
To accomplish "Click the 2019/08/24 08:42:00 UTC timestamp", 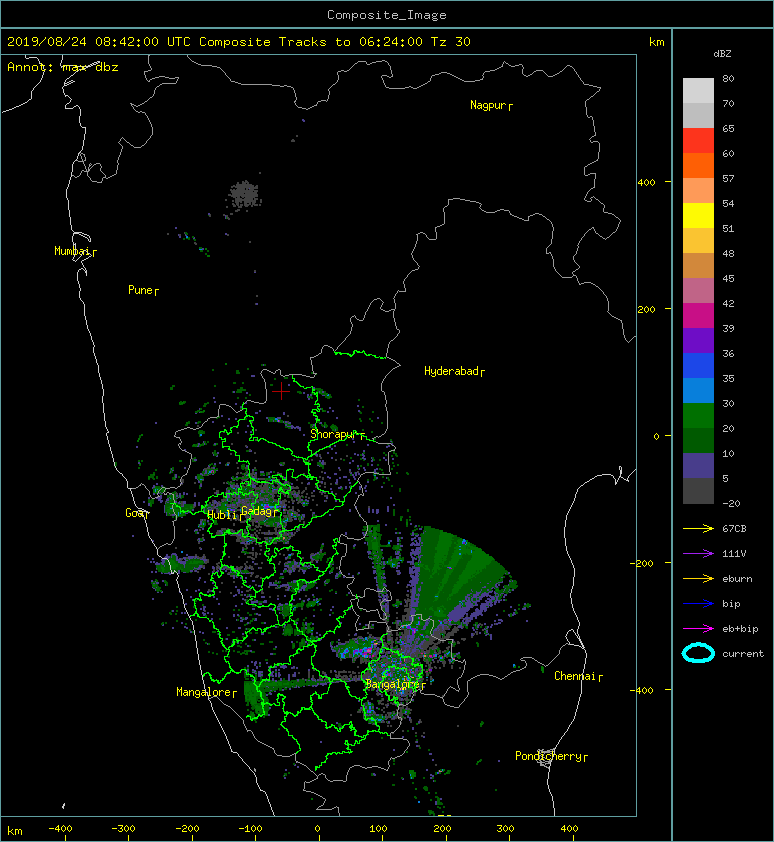I will coord(99,42).
